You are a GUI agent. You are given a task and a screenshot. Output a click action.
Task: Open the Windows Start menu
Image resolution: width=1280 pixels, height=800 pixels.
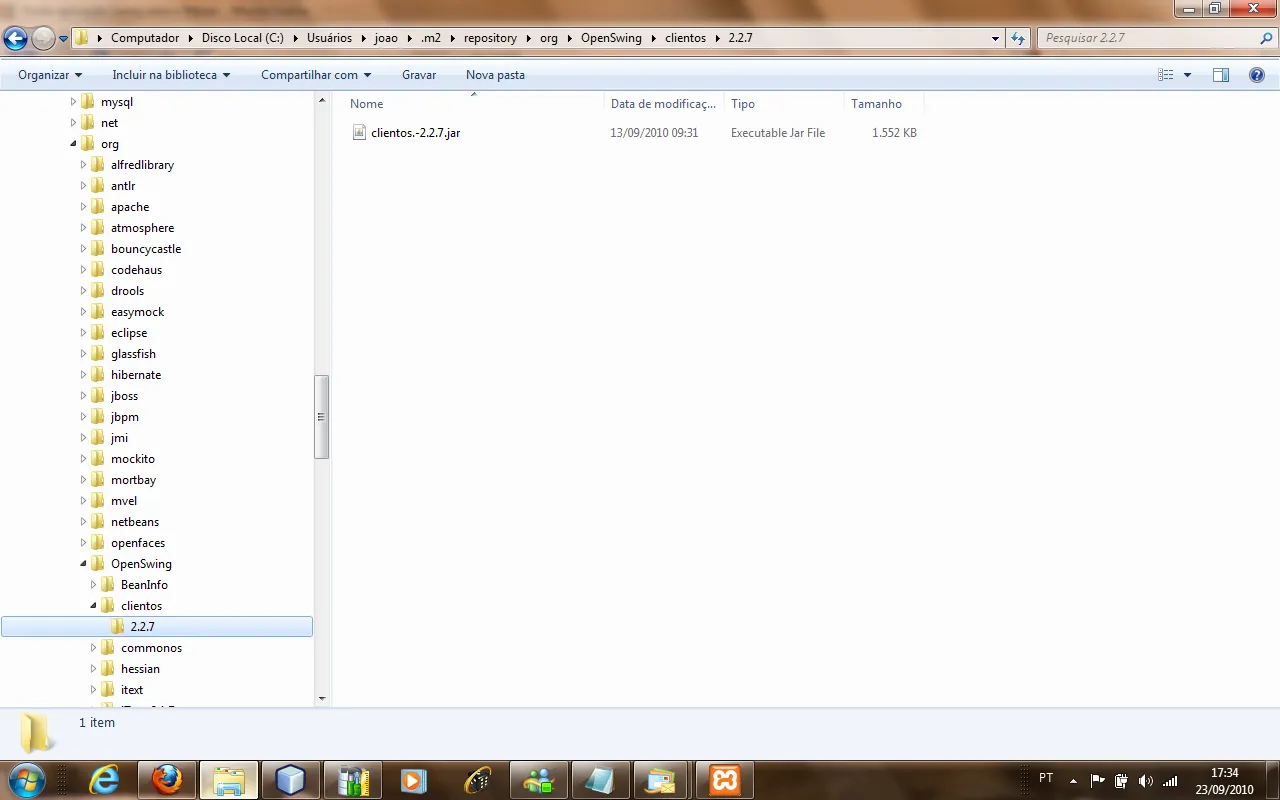26,779
